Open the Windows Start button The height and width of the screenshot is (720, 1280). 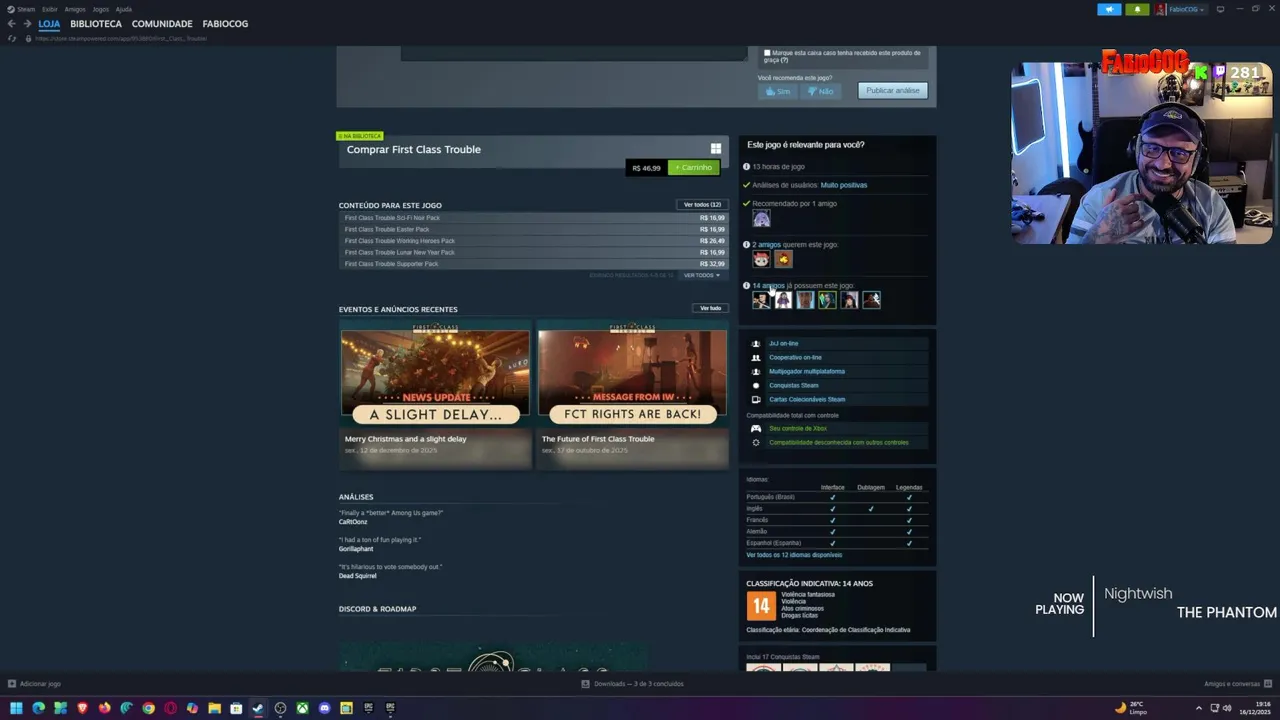tap(16, 708)
